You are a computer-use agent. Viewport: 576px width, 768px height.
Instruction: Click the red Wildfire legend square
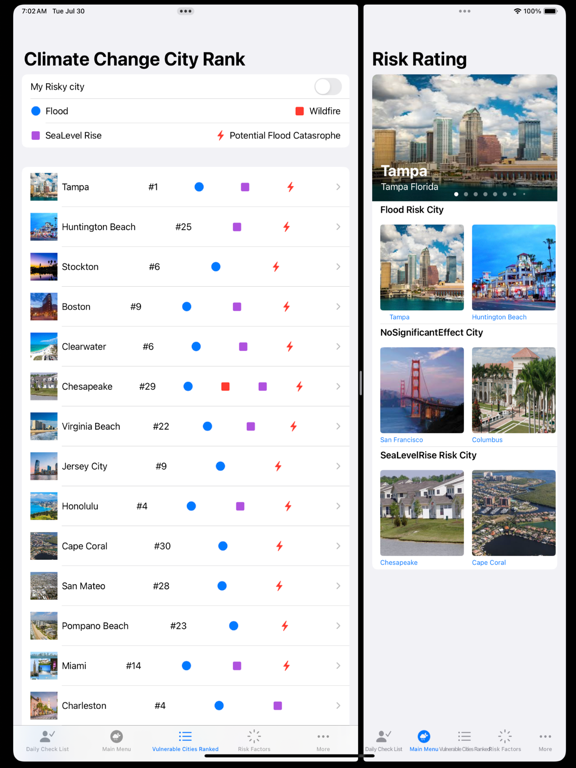pos(300,111)
